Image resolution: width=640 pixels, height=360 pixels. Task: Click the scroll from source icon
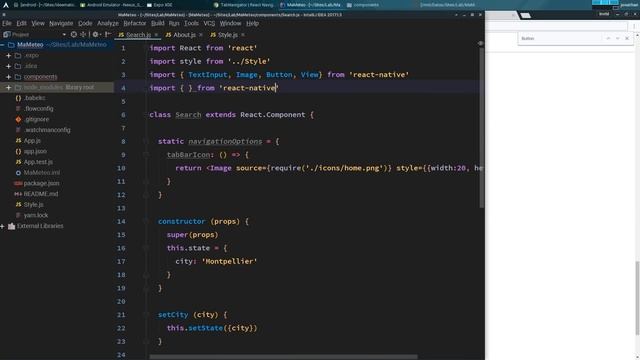point(74,35)
